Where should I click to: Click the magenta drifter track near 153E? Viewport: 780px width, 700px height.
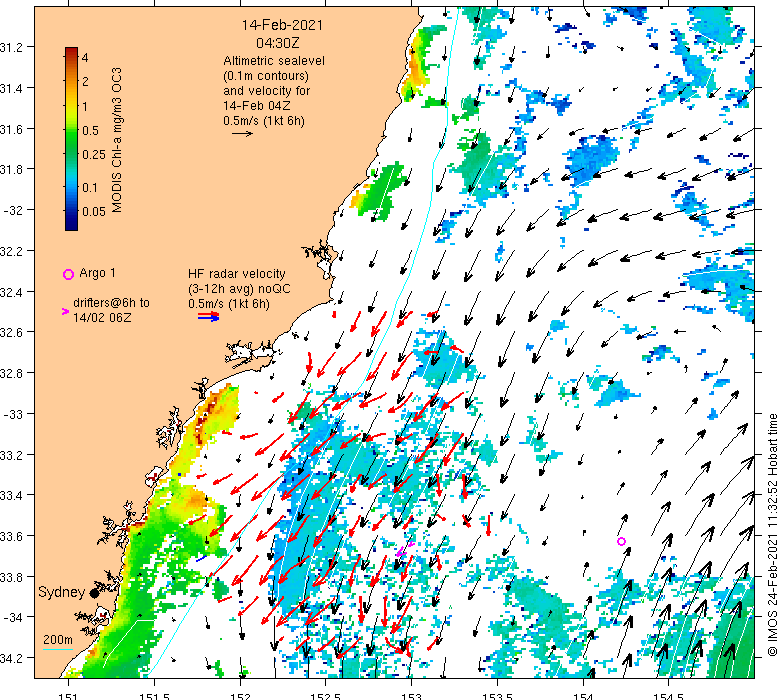click(404, 549)
